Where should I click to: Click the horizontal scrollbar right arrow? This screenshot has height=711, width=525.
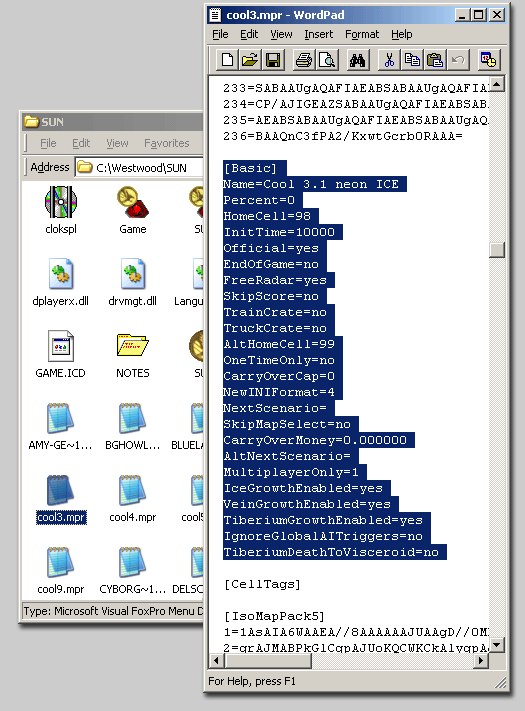(x=481, y=661)
